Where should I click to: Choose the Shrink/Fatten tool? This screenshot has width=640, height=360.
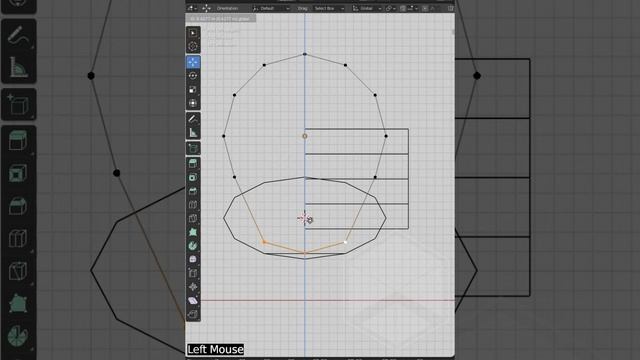[x=193, y=287]
